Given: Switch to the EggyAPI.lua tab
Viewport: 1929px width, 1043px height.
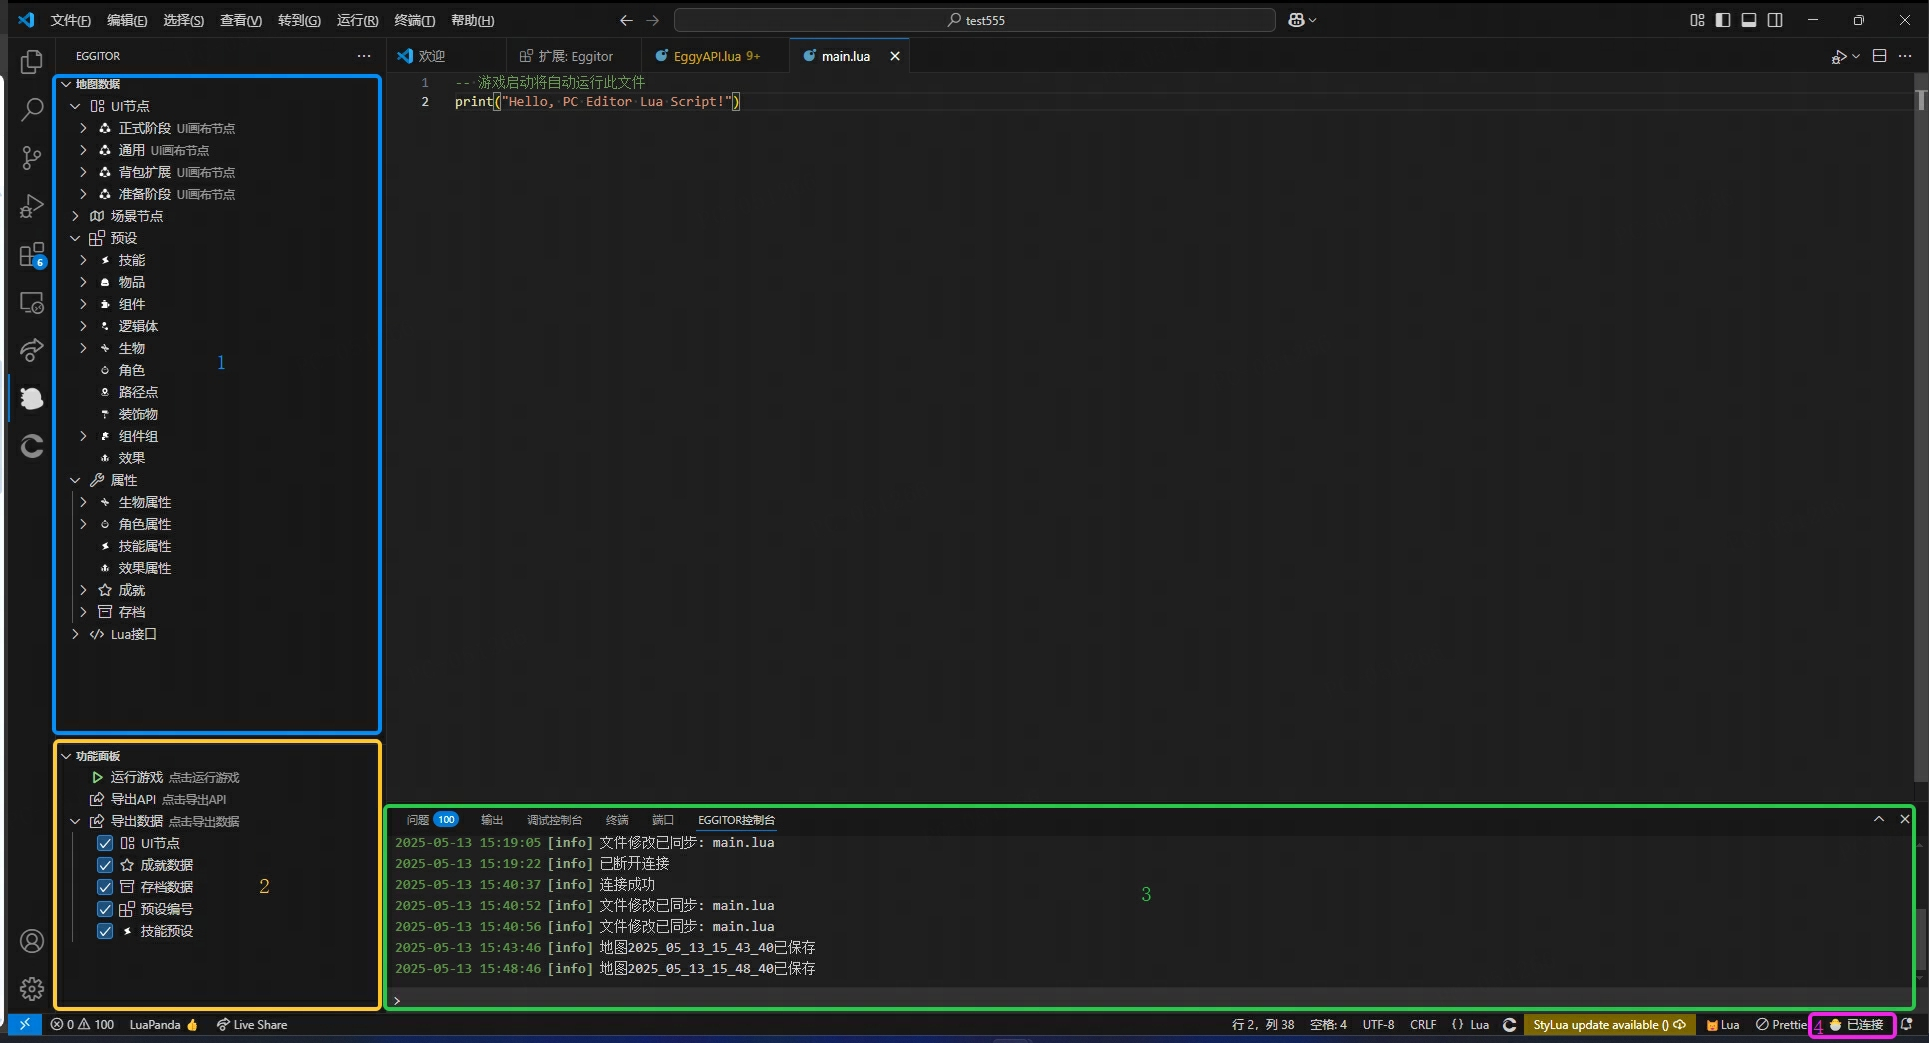Looking at the screenshot, I should (x=706, y=56).
